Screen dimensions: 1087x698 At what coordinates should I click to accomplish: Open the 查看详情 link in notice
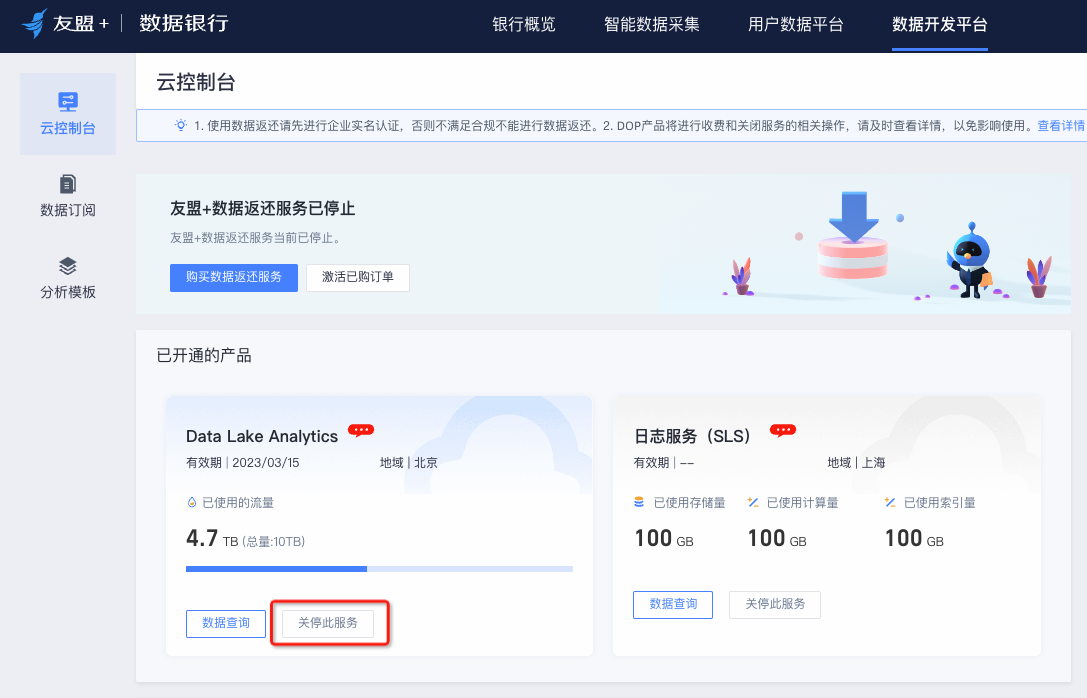1061,125
